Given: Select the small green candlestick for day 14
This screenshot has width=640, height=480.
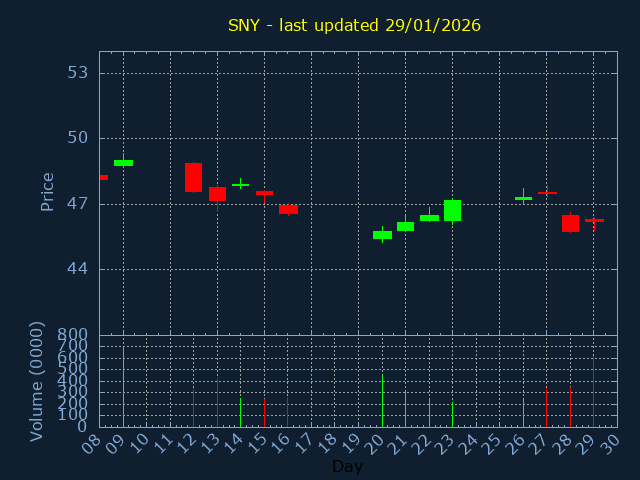Looking at the screenshot, I should pyautogui.click(x=240, y=184).
